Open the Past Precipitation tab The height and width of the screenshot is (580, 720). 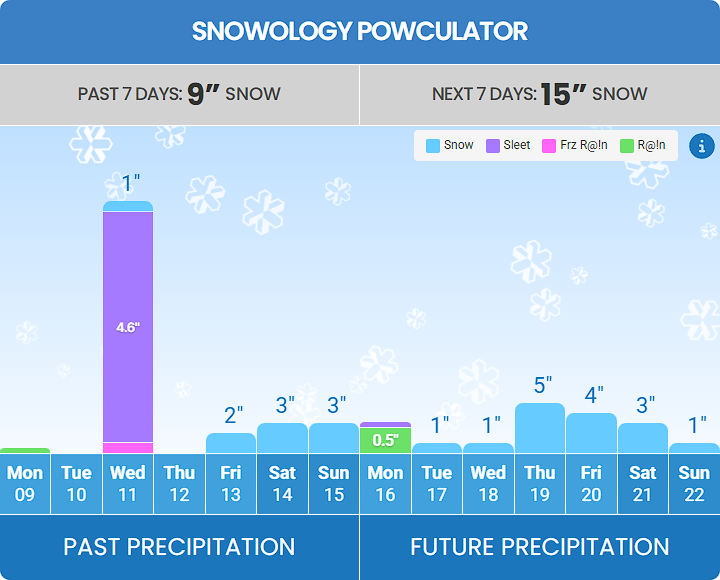(179, 547)
